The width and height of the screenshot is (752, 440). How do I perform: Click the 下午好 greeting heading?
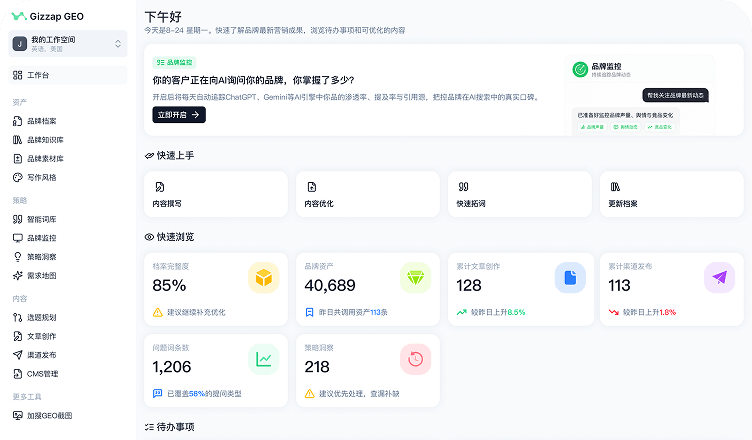(163, 17)
